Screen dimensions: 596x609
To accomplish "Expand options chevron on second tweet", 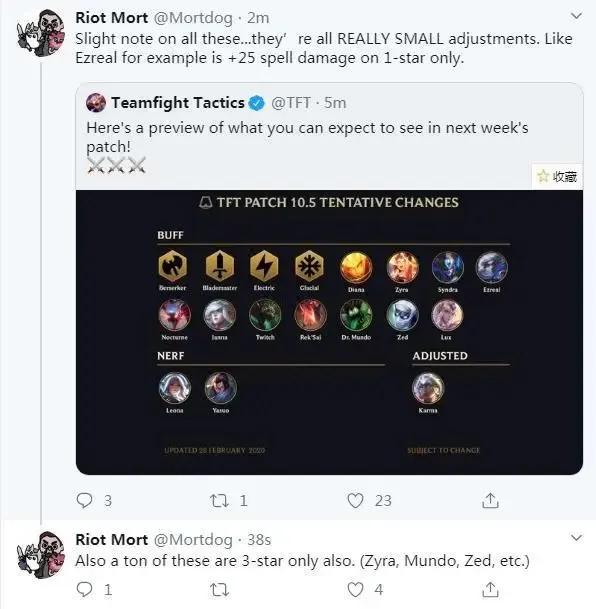I will click(576, 538).
